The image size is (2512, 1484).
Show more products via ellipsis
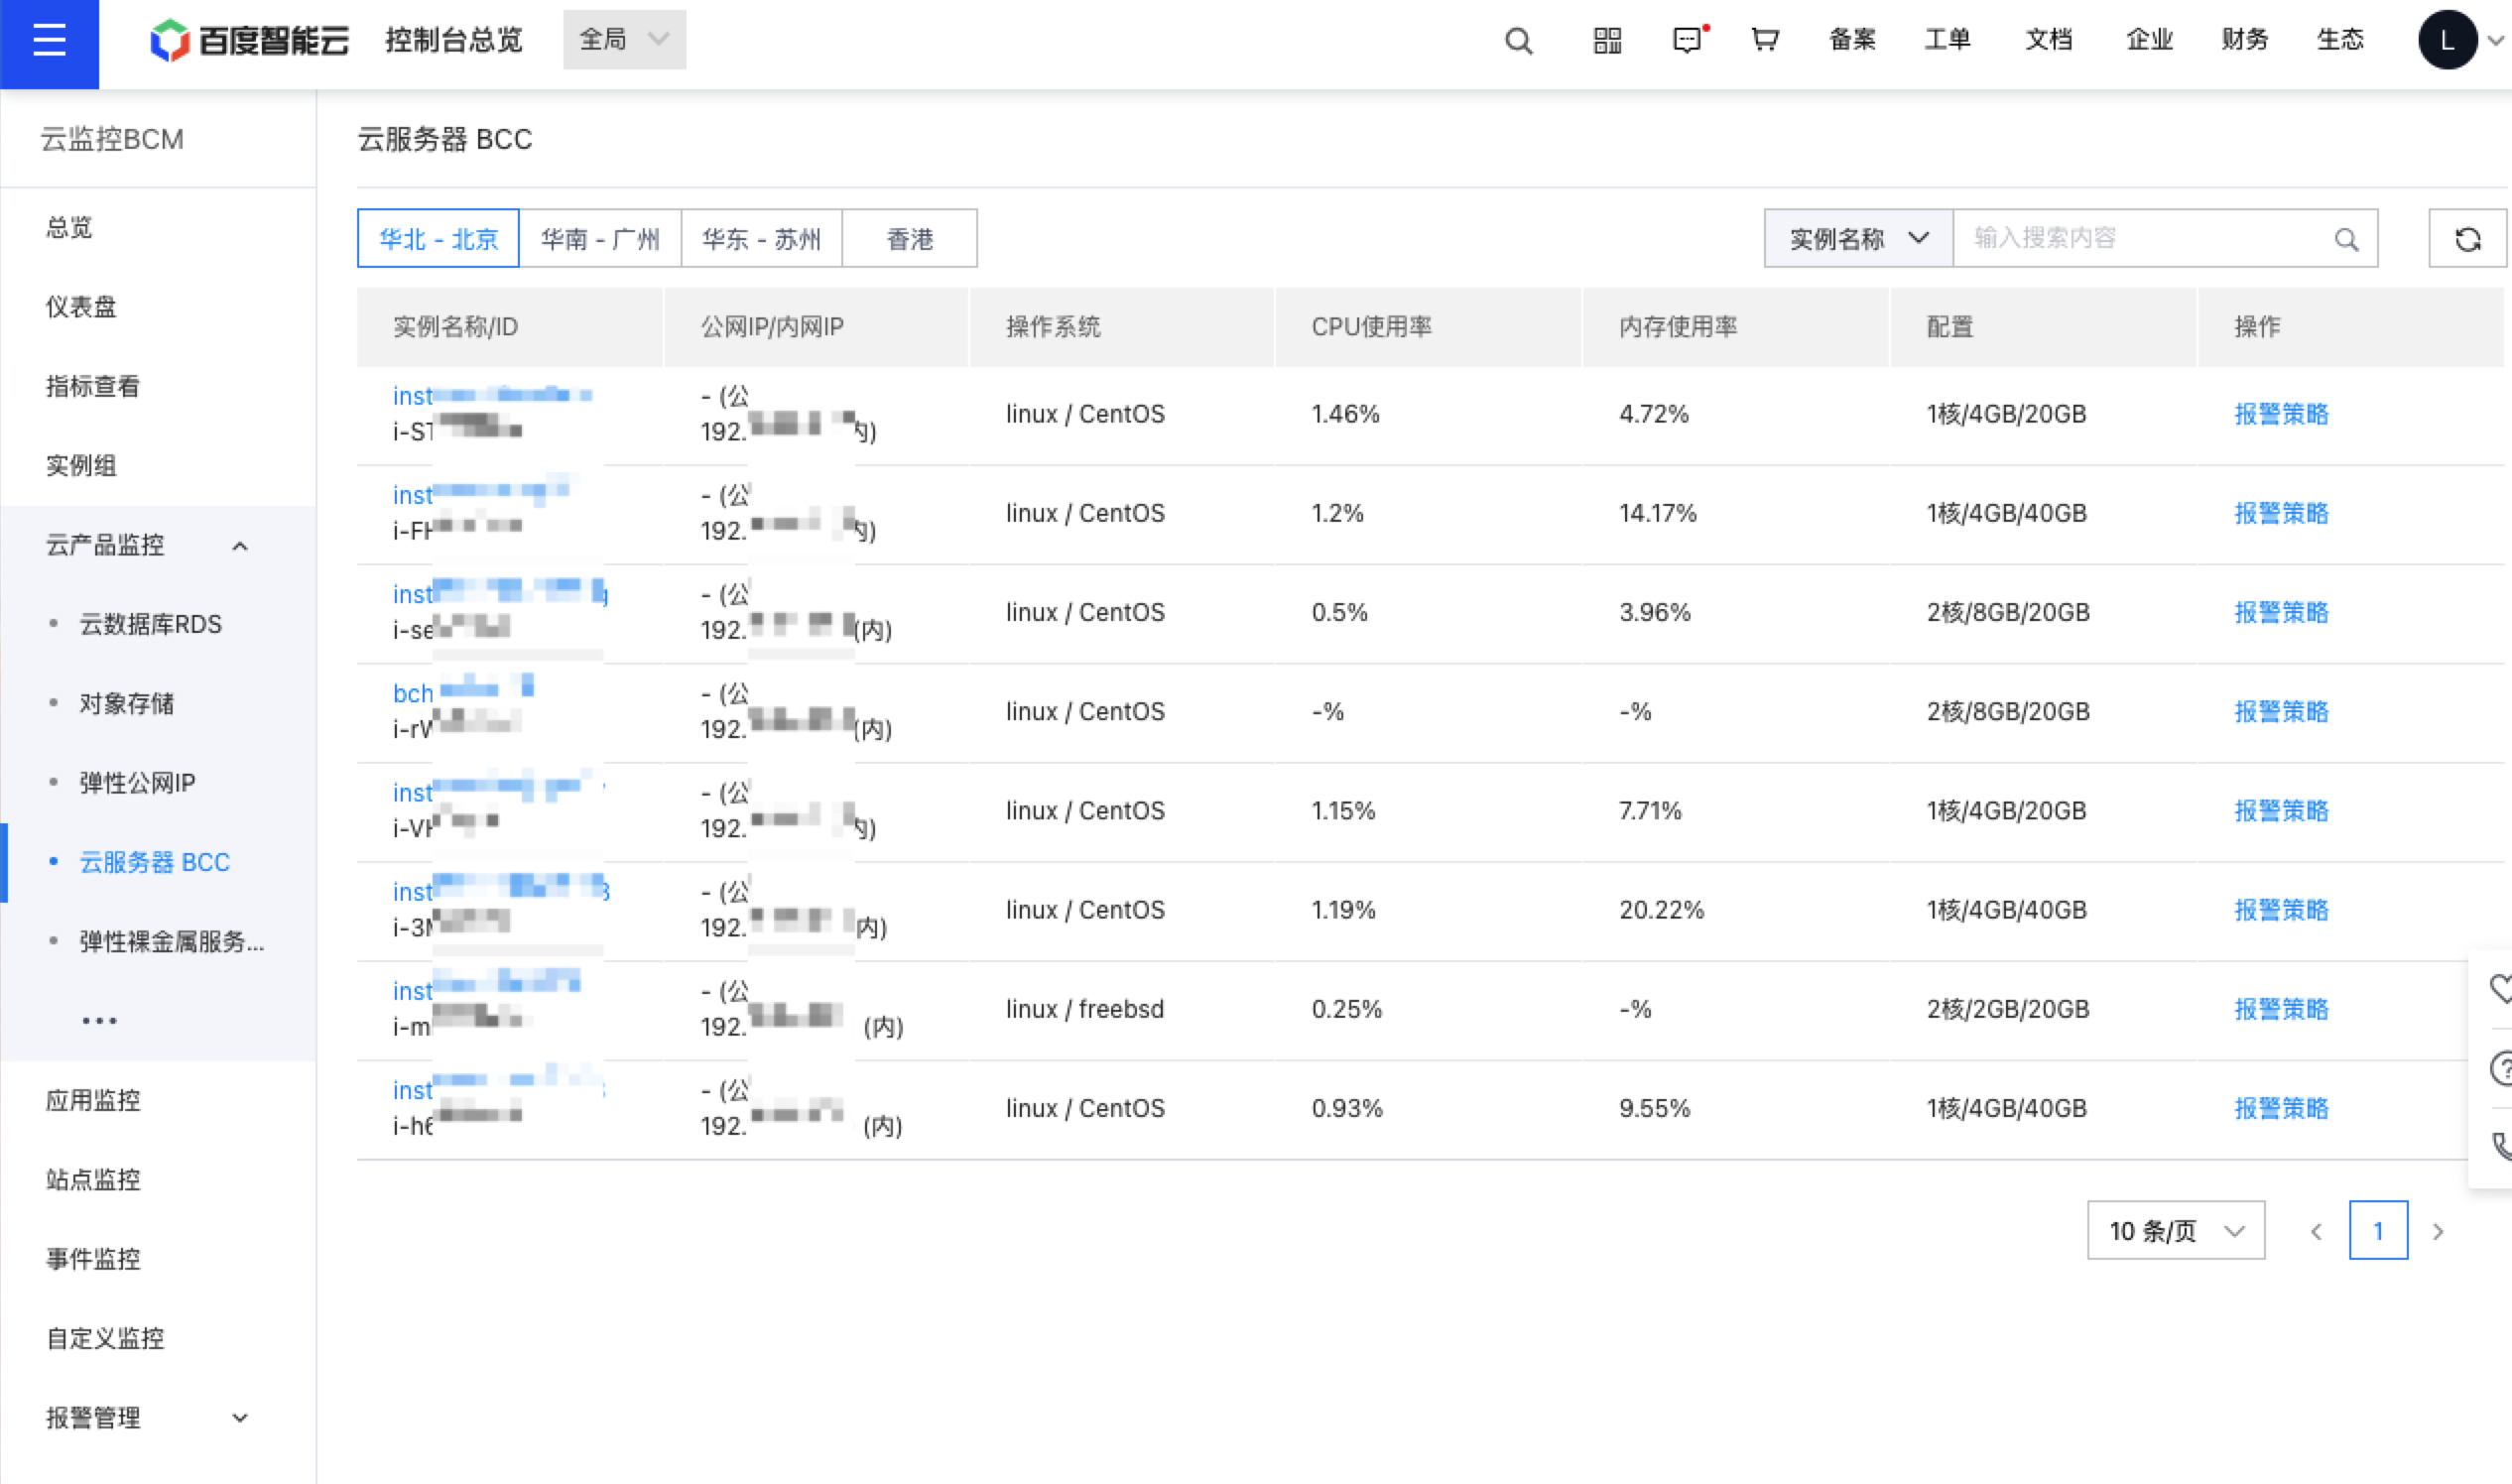coord(100,1020)
